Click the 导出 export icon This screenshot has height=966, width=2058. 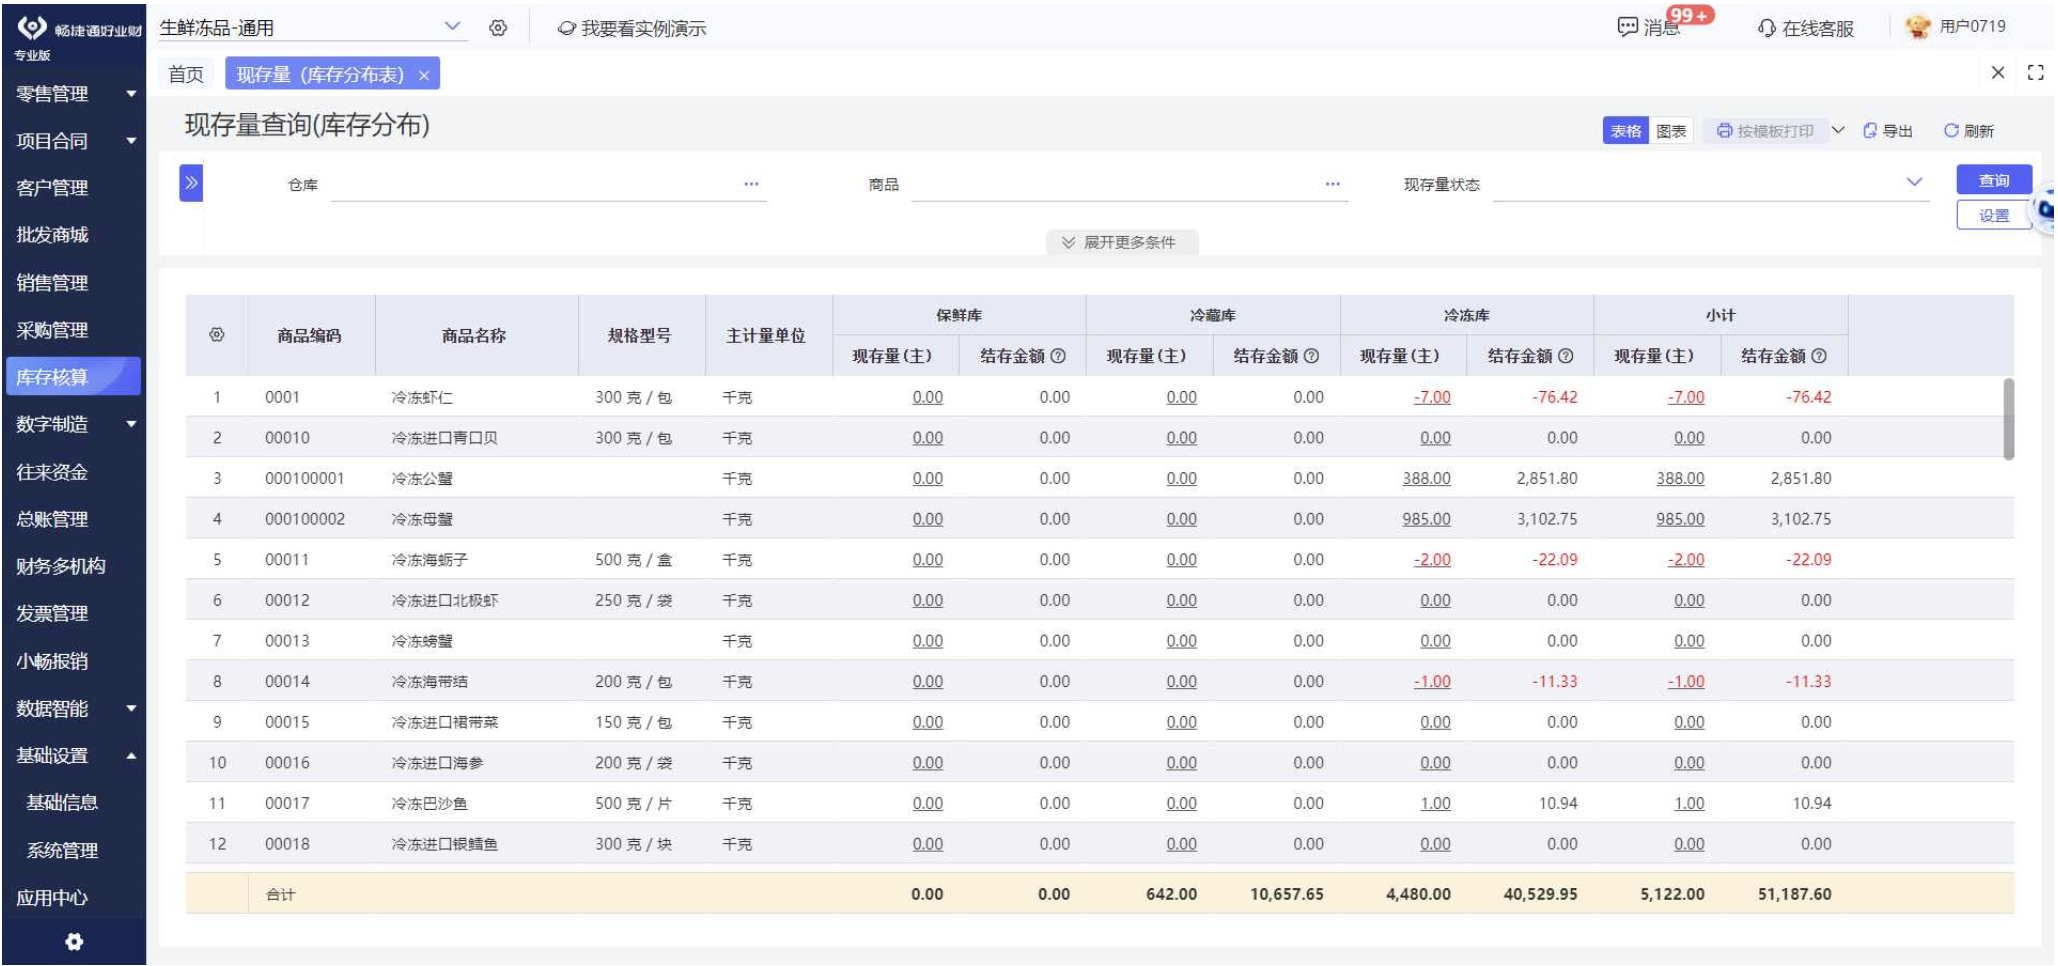[1870, 131]
